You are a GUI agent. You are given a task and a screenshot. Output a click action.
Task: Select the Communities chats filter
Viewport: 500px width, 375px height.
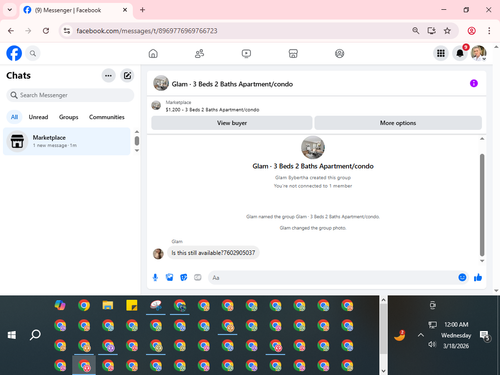(107, 117)
